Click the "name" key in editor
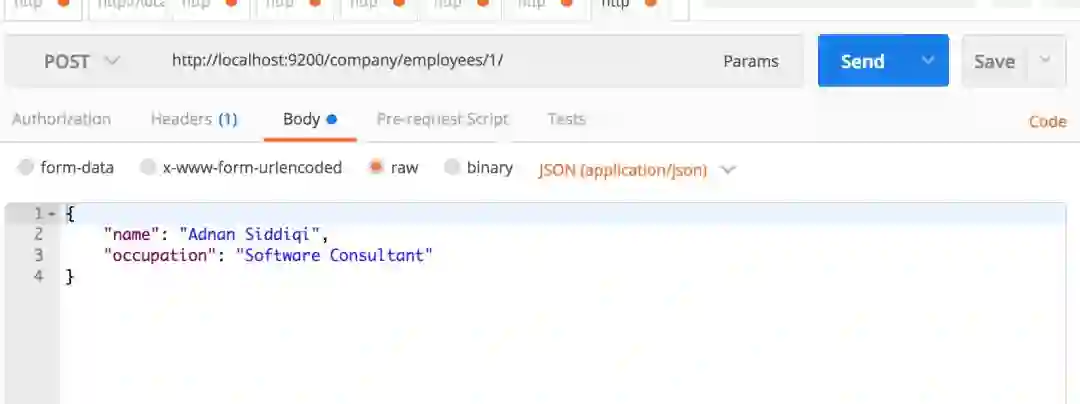This screenshot has height=404, width=1080. pyautogui.click(x=131, y=235)
